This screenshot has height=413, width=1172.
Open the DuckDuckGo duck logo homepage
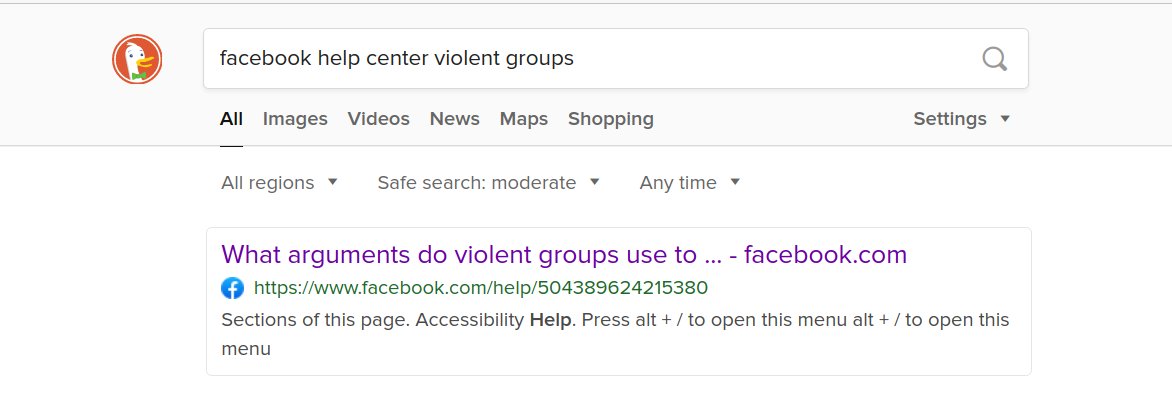[137, 59]
